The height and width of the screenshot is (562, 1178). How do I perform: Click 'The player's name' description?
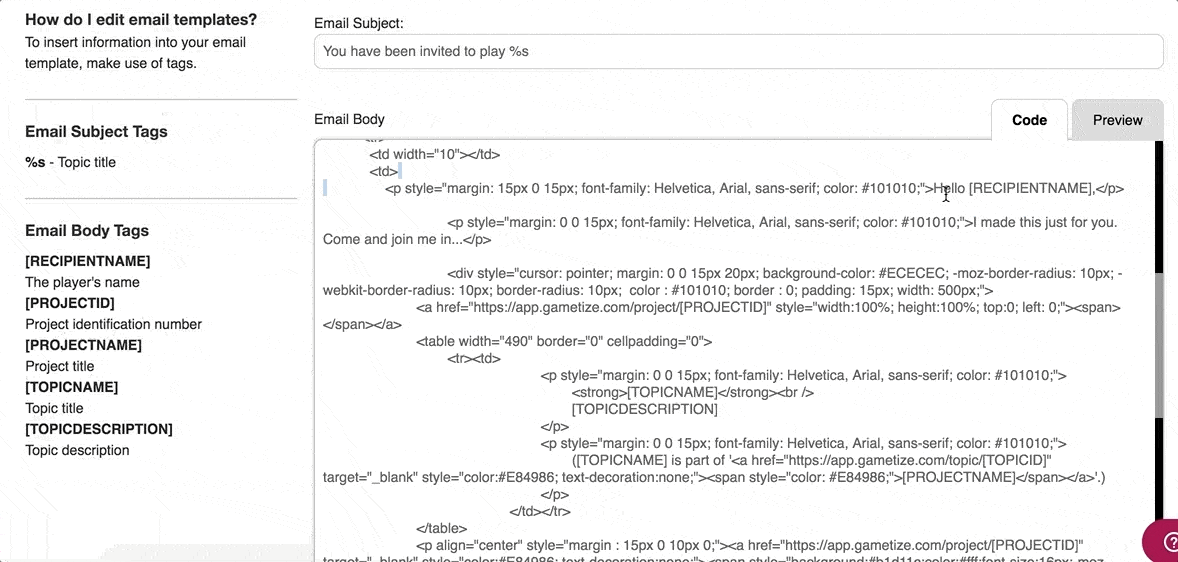point(83,283)
